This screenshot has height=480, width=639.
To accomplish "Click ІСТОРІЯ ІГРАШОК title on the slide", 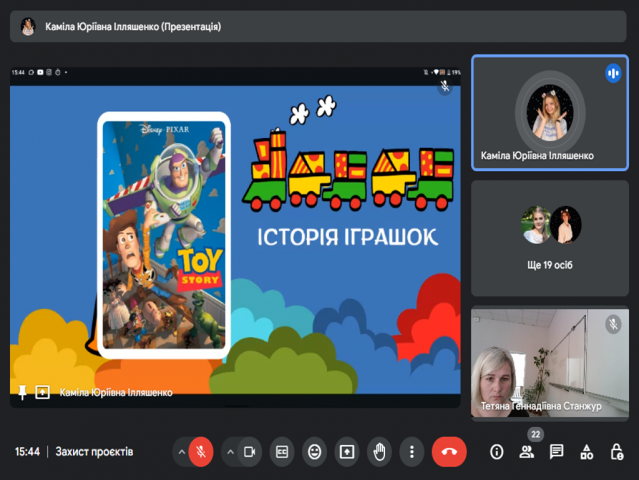I will (348, 237).
